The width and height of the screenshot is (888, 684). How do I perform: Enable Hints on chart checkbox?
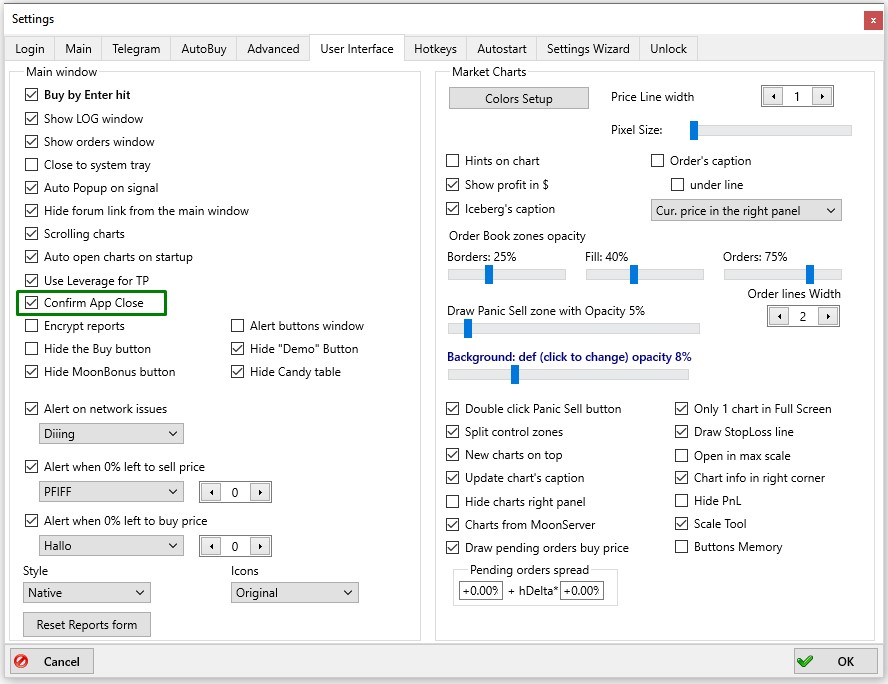[452, 161]
